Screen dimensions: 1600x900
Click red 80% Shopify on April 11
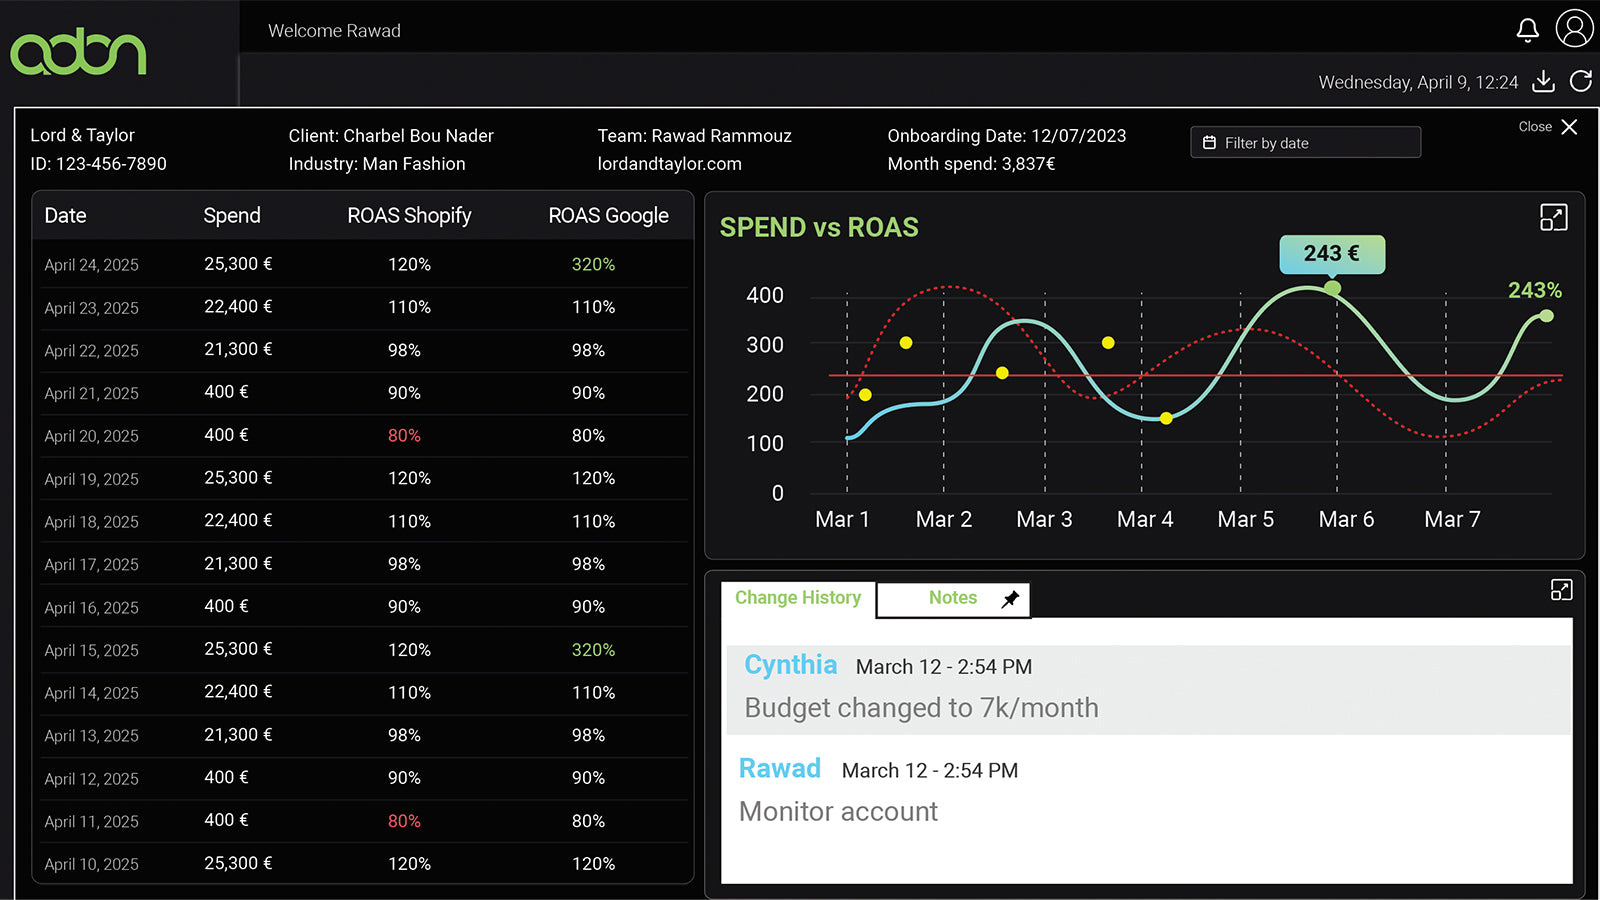(x=404, y=821)
